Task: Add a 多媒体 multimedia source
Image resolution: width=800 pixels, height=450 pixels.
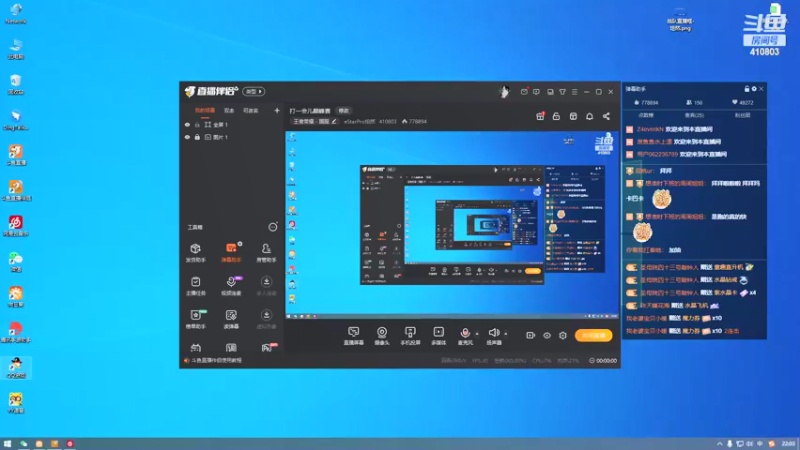Action: click(x=438, y=336)
